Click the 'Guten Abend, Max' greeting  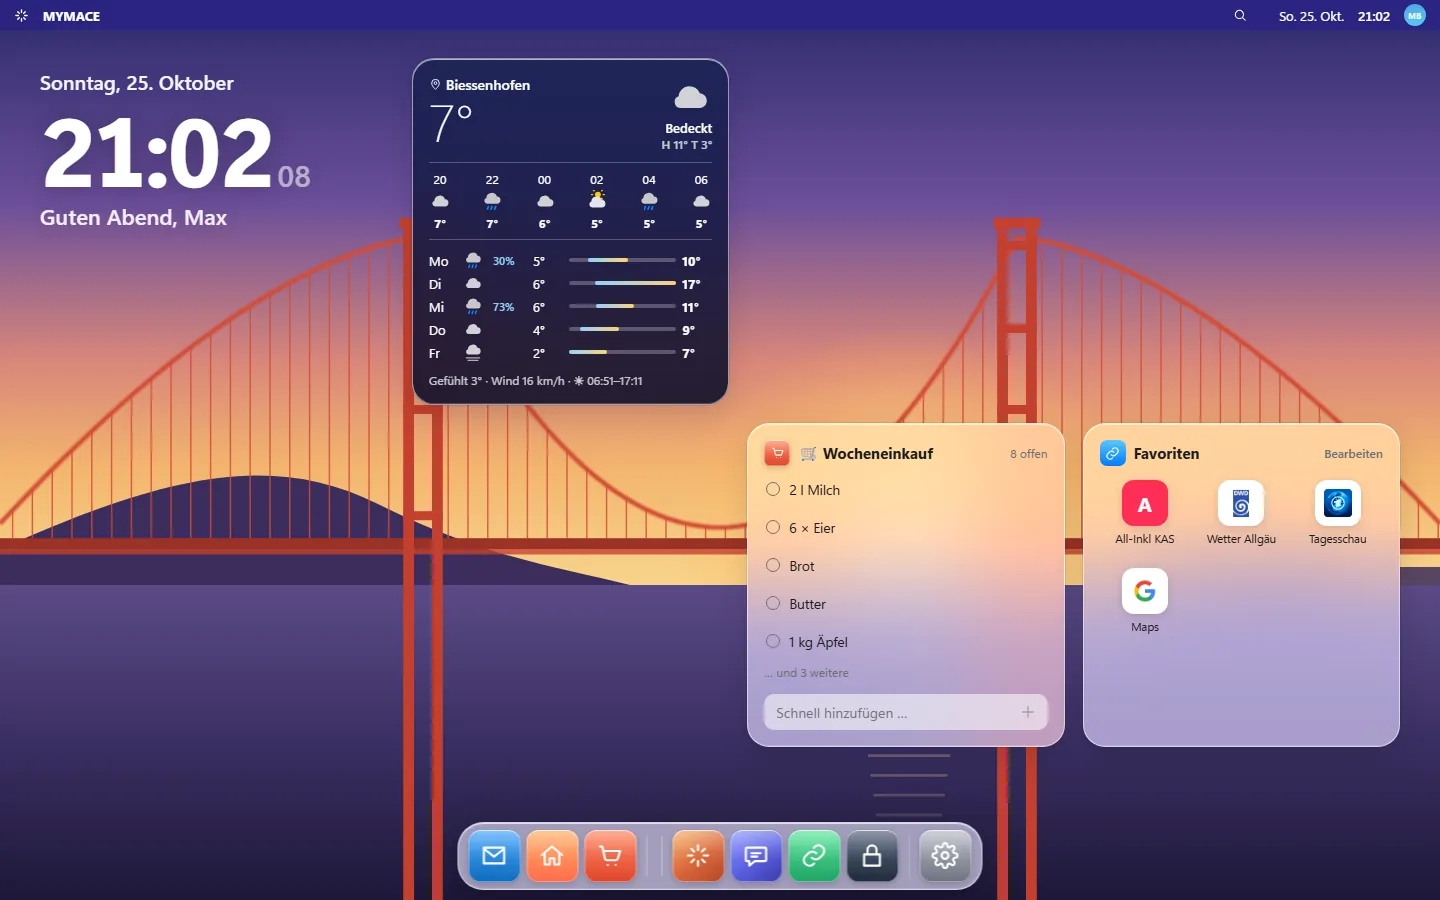coord(133,218)
